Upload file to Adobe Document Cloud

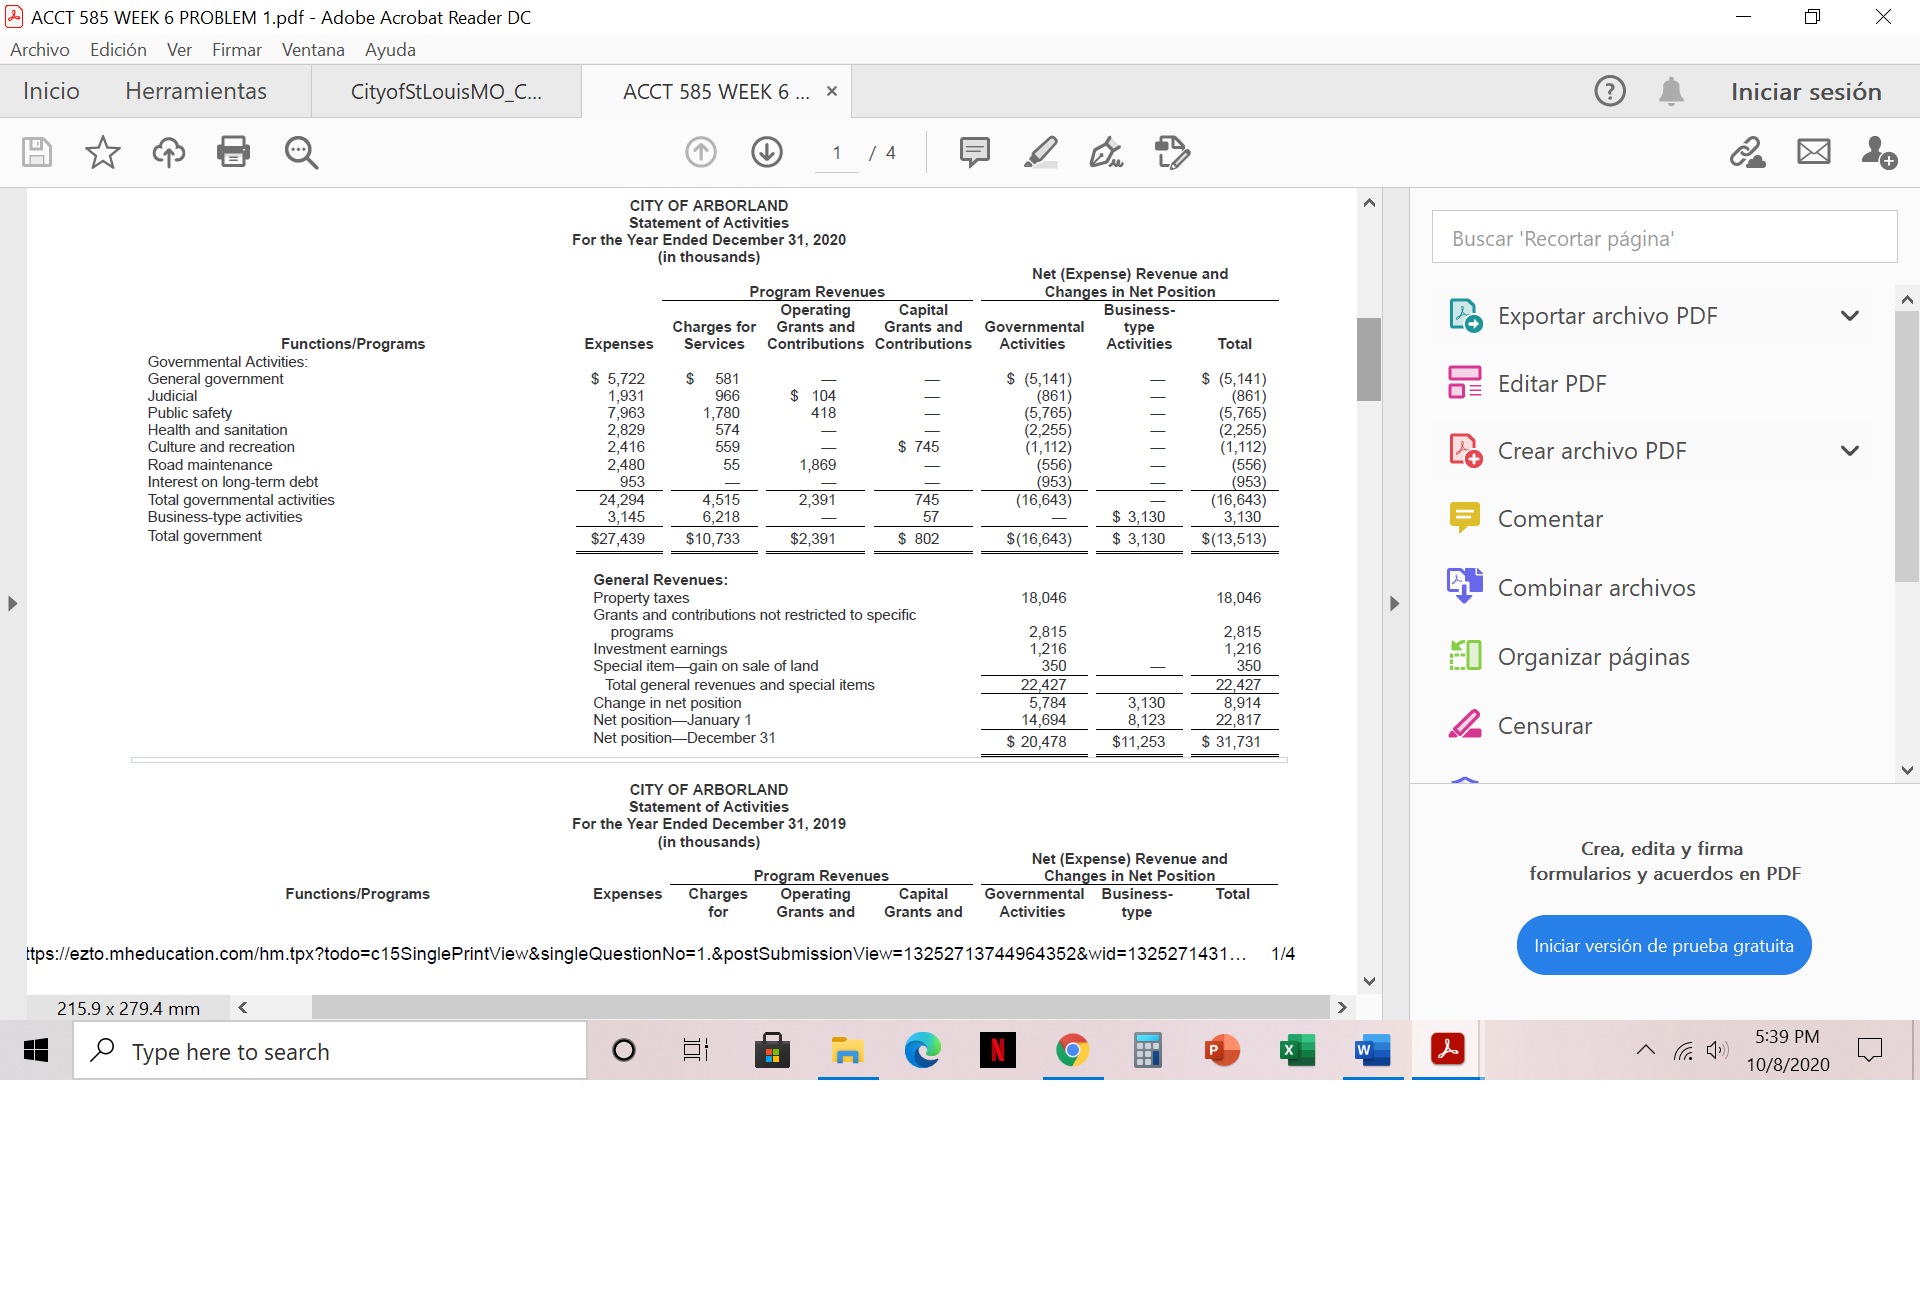tap(168, 152)
